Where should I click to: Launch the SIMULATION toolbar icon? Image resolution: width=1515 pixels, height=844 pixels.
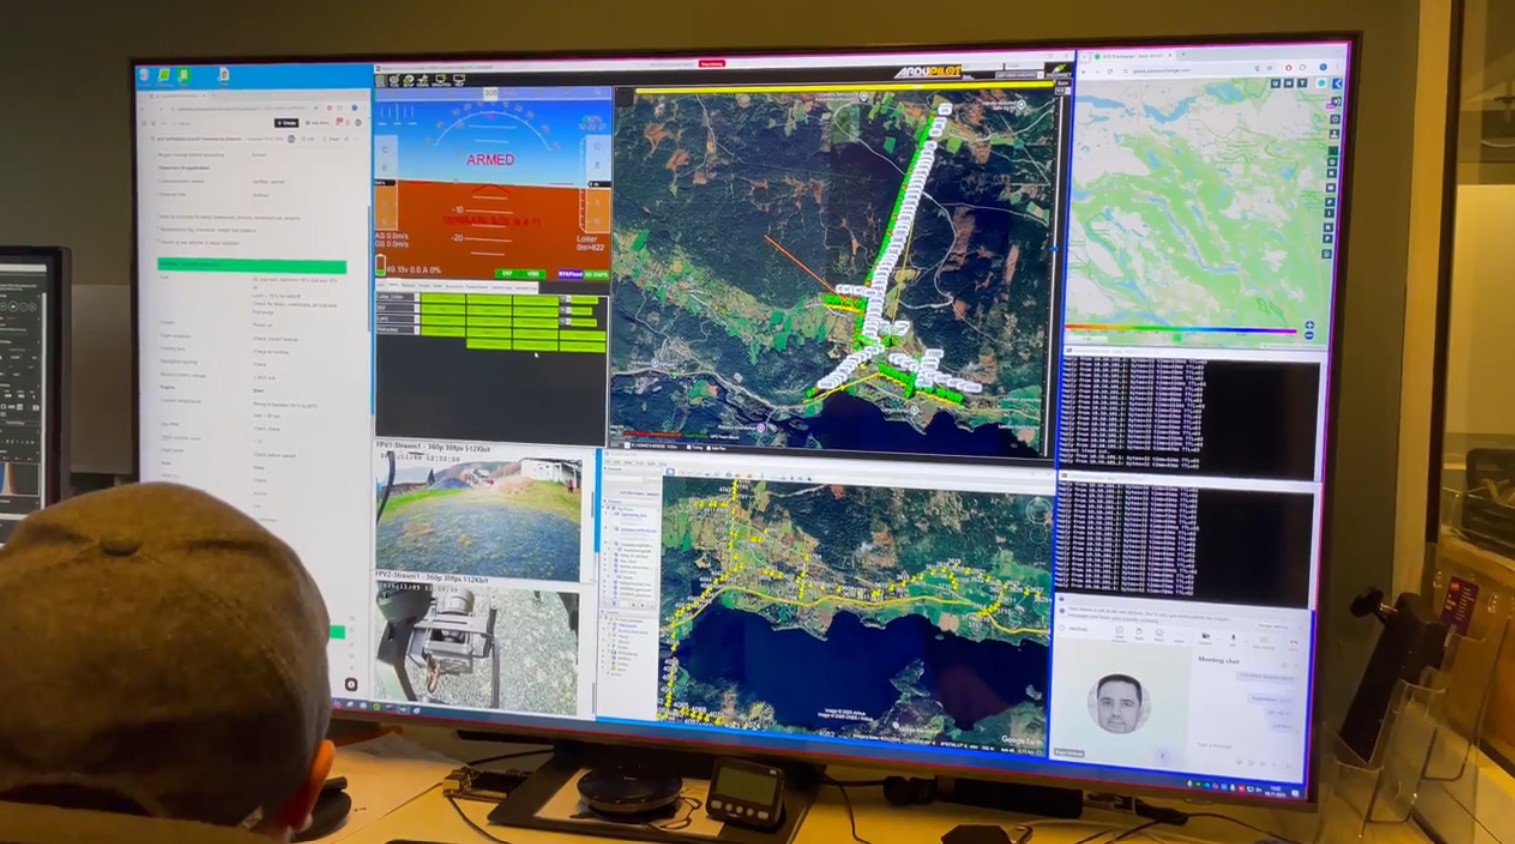click(x=440, y=81)
